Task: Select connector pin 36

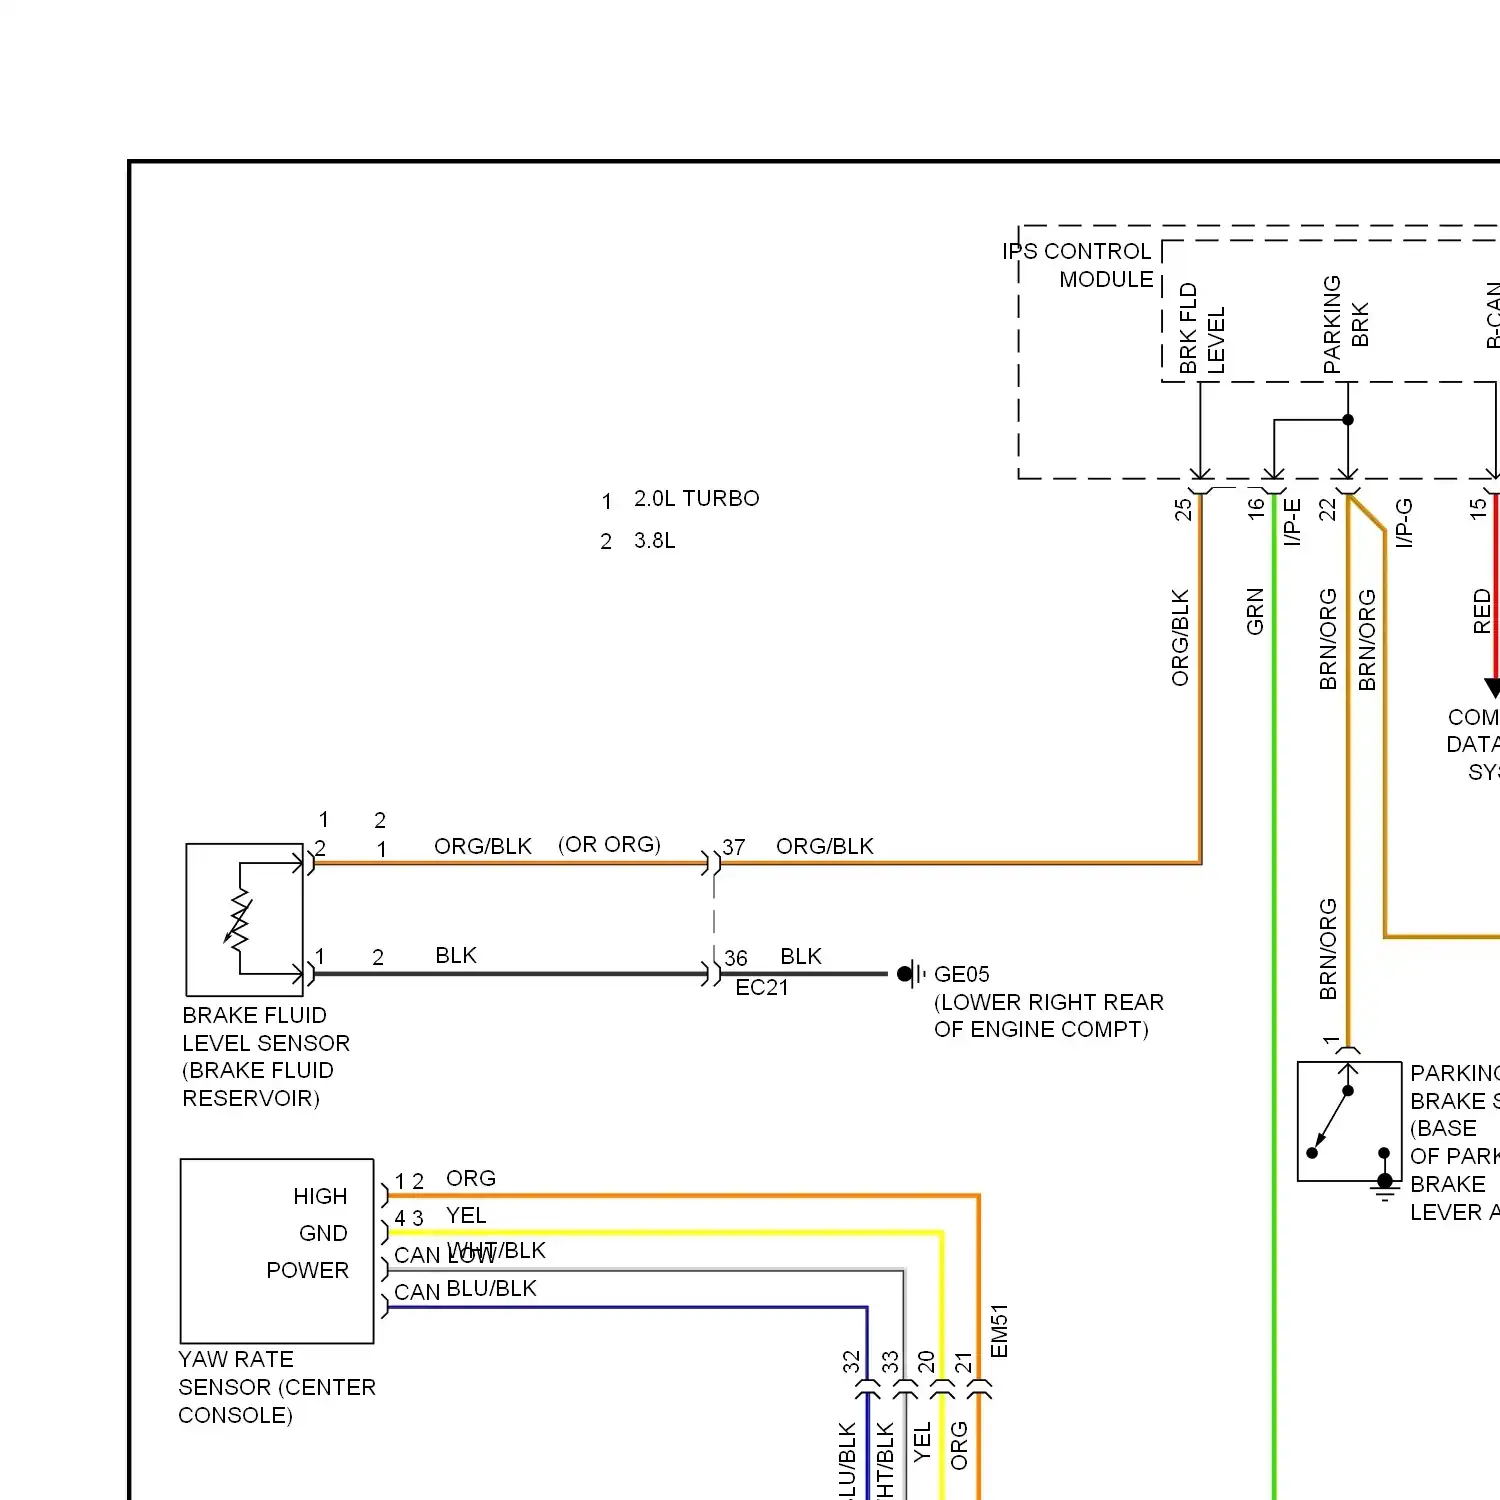Action: click(x=736, y=958)
